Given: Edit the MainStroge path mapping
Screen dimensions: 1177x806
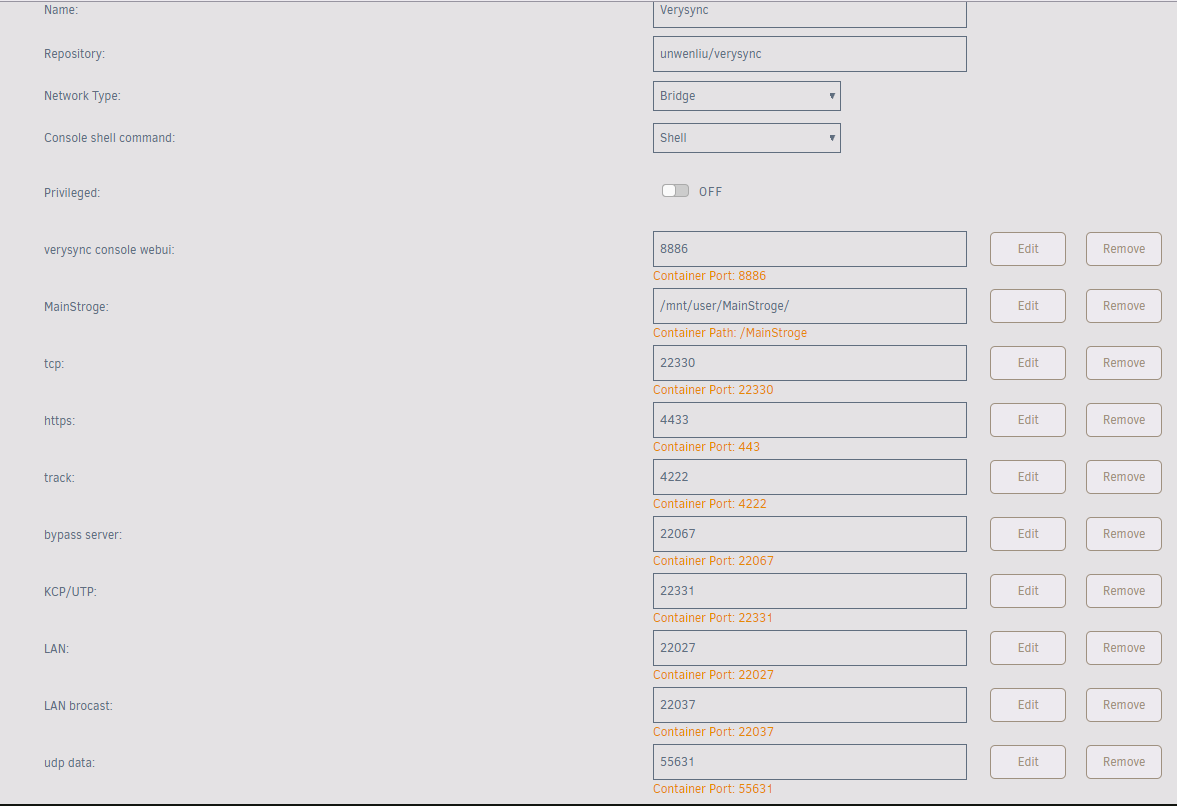Looking at the screenshot, I should [1027, 306].
